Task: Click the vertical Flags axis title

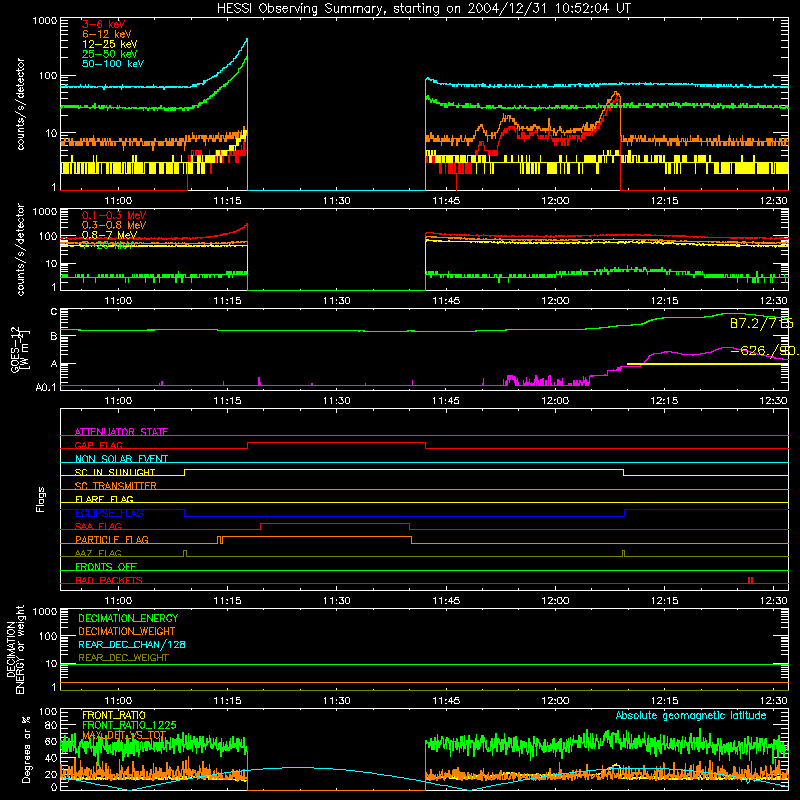Action: pyautogui.click(x=41, y=499)
